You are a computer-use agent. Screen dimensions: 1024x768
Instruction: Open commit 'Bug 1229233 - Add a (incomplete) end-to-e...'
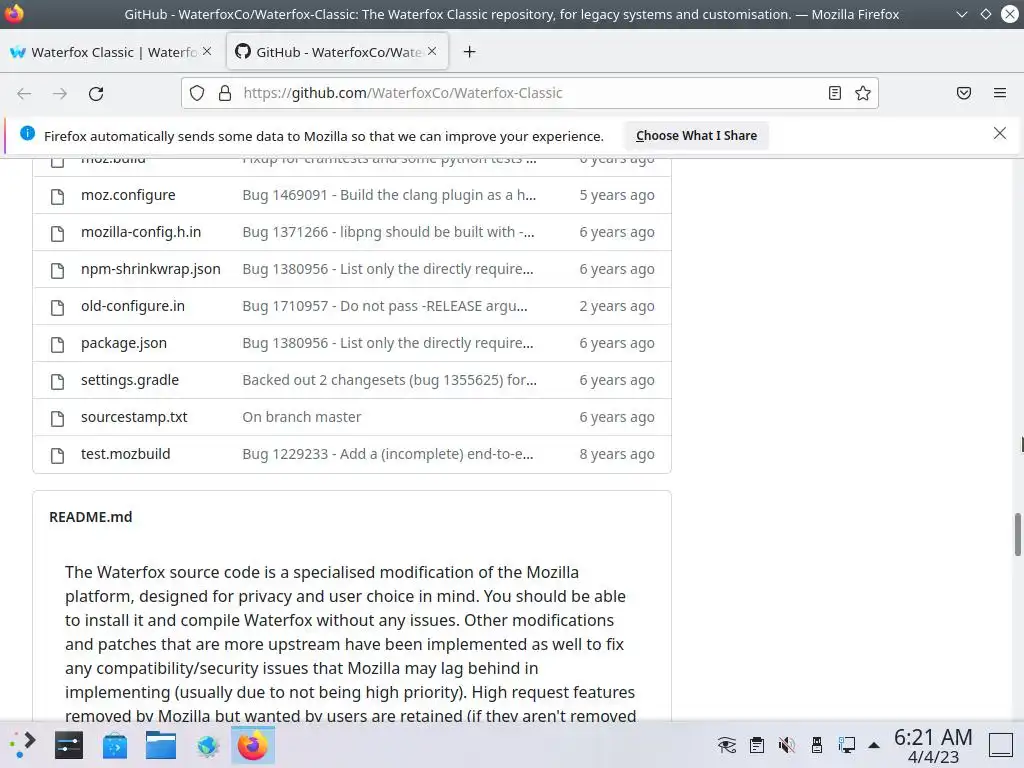pos(388,454)
